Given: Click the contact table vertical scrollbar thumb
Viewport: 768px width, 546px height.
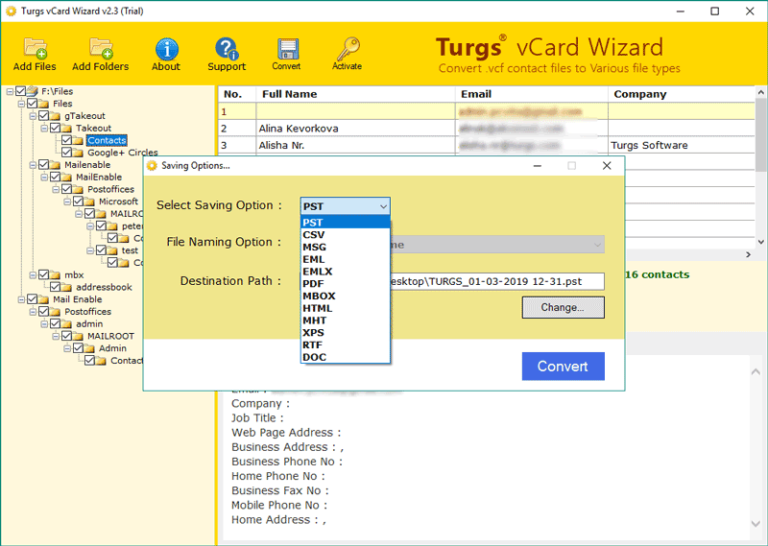Looking at the screenshot, I should 761,136.
